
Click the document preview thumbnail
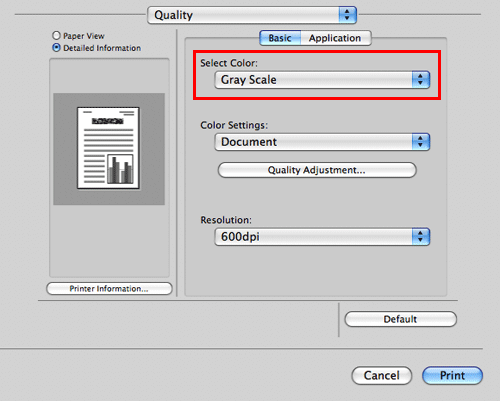108,148
